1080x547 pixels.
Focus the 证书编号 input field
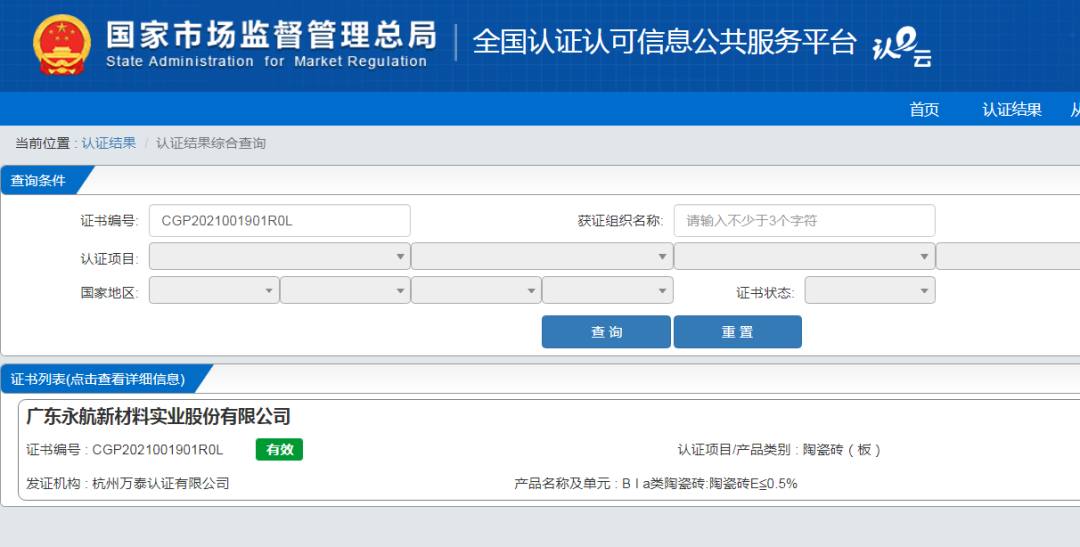pos(280,220)
